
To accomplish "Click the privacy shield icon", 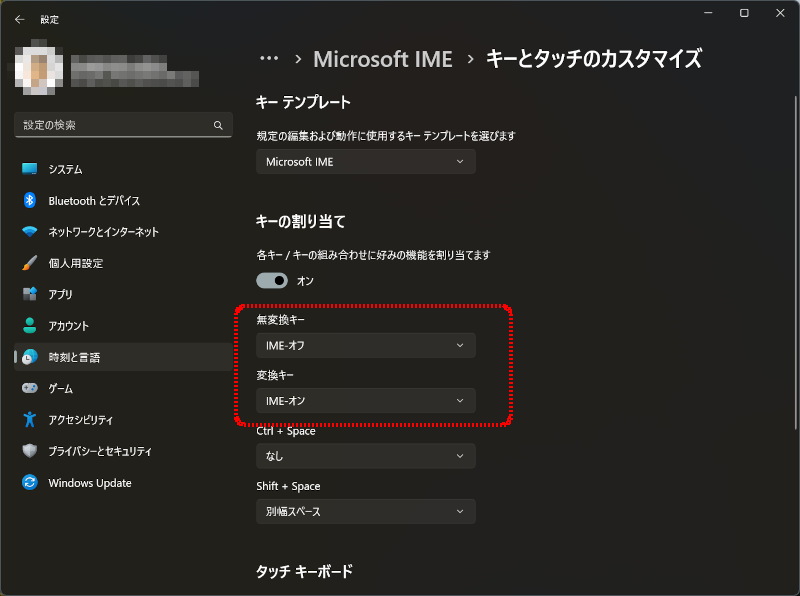I will click(30, 451).
